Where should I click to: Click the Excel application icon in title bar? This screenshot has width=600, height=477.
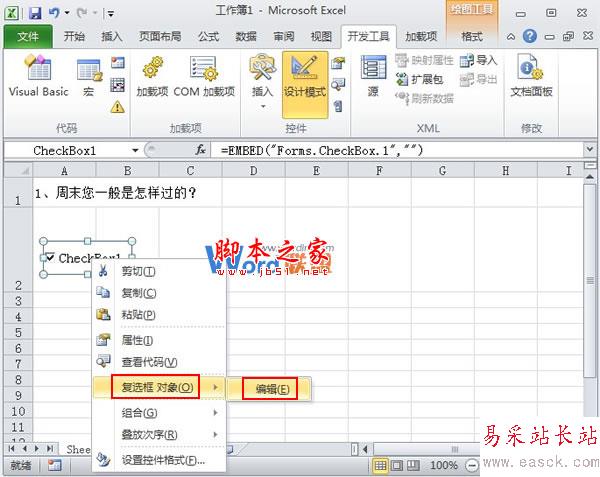coord(11,13)
